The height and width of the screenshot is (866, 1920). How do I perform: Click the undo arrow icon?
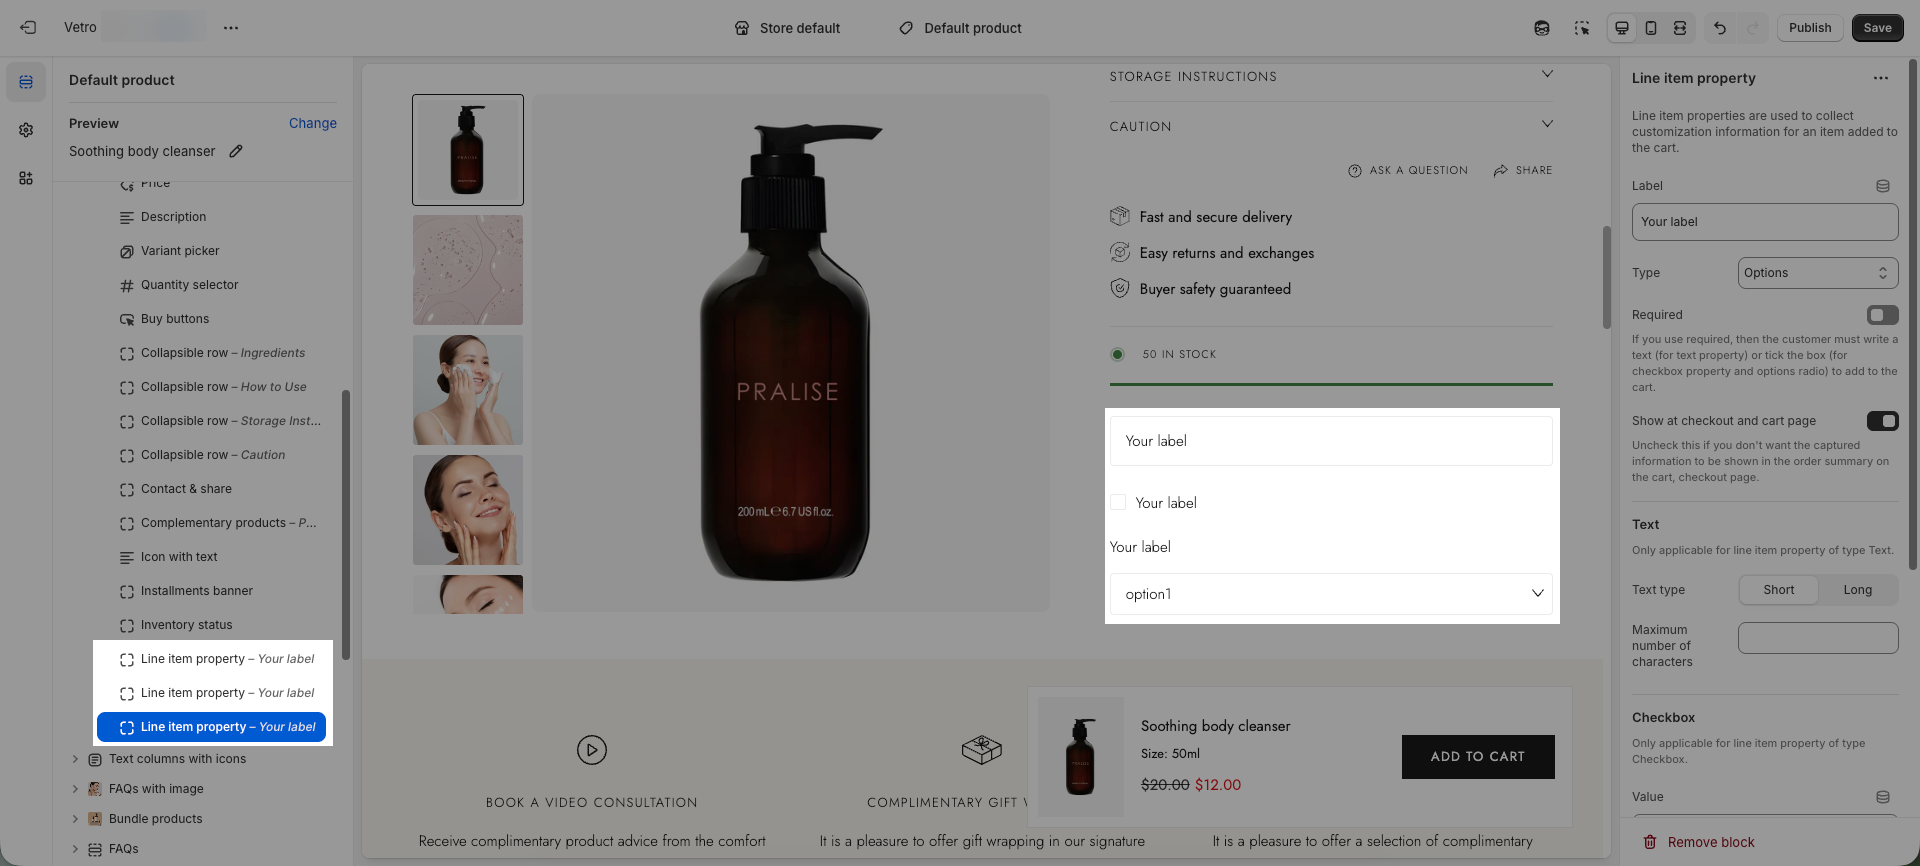[x=1720, y=28]
